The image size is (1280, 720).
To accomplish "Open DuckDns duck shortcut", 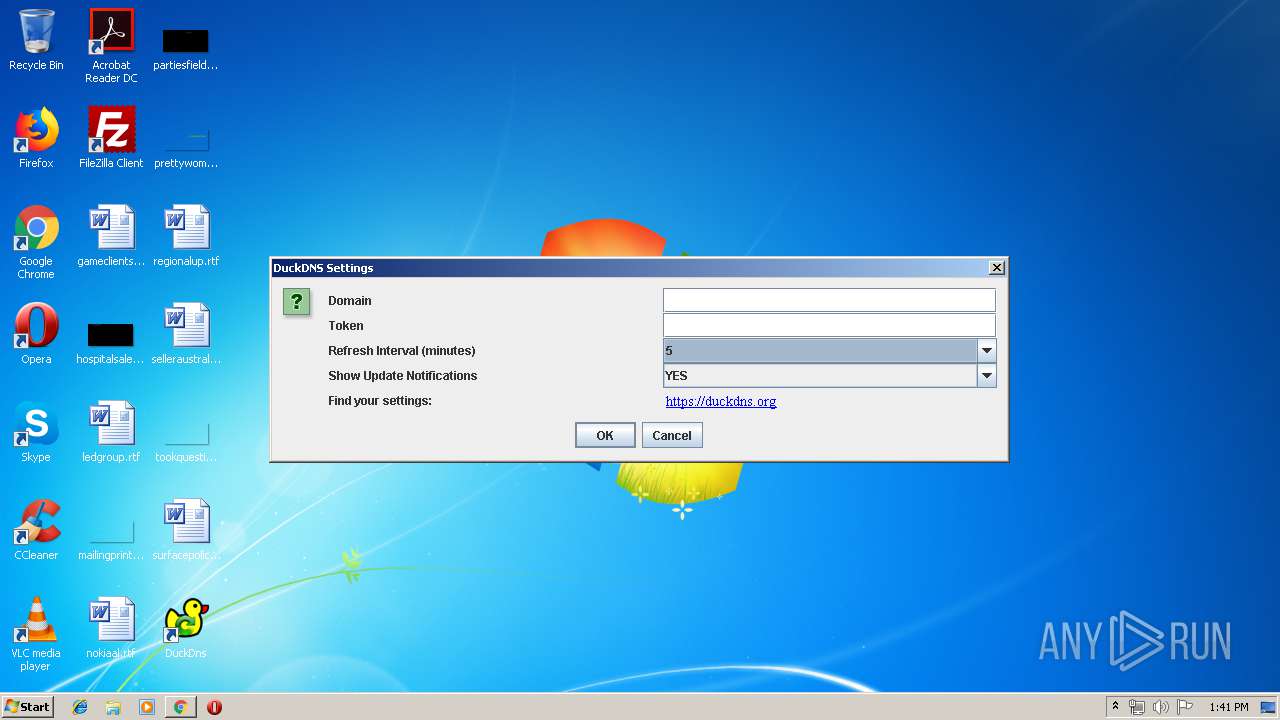I will point(186,628).
